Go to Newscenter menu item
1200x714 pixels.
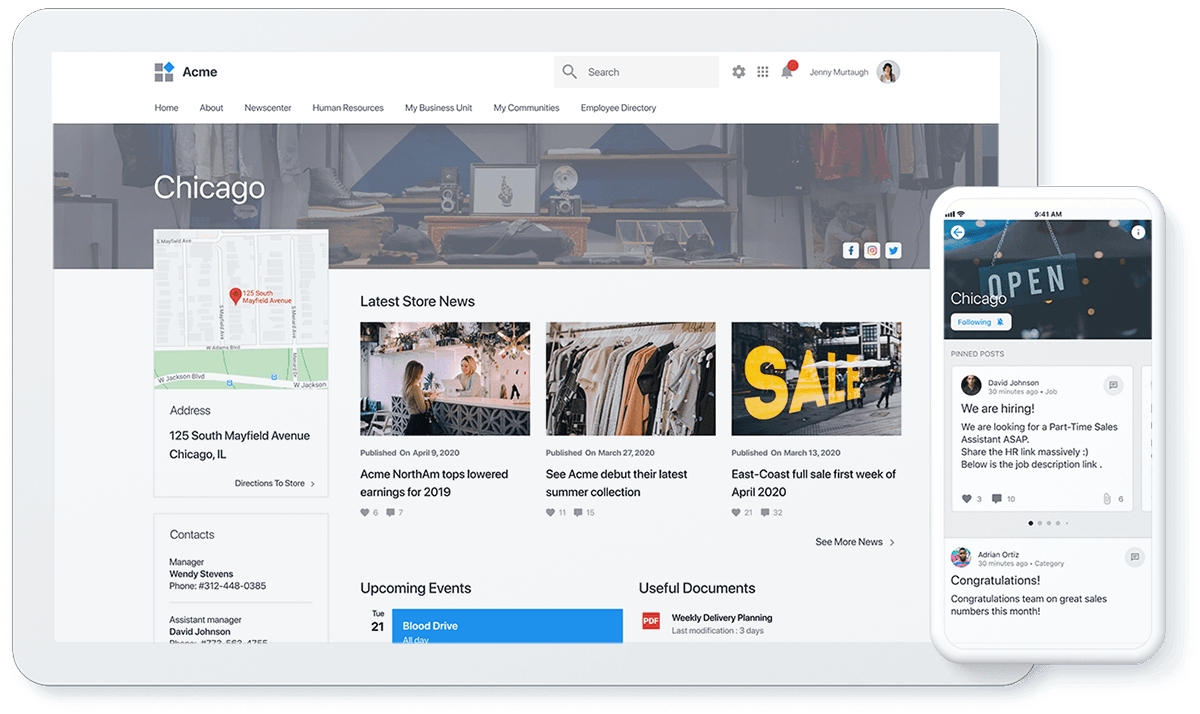click(268, 108)
